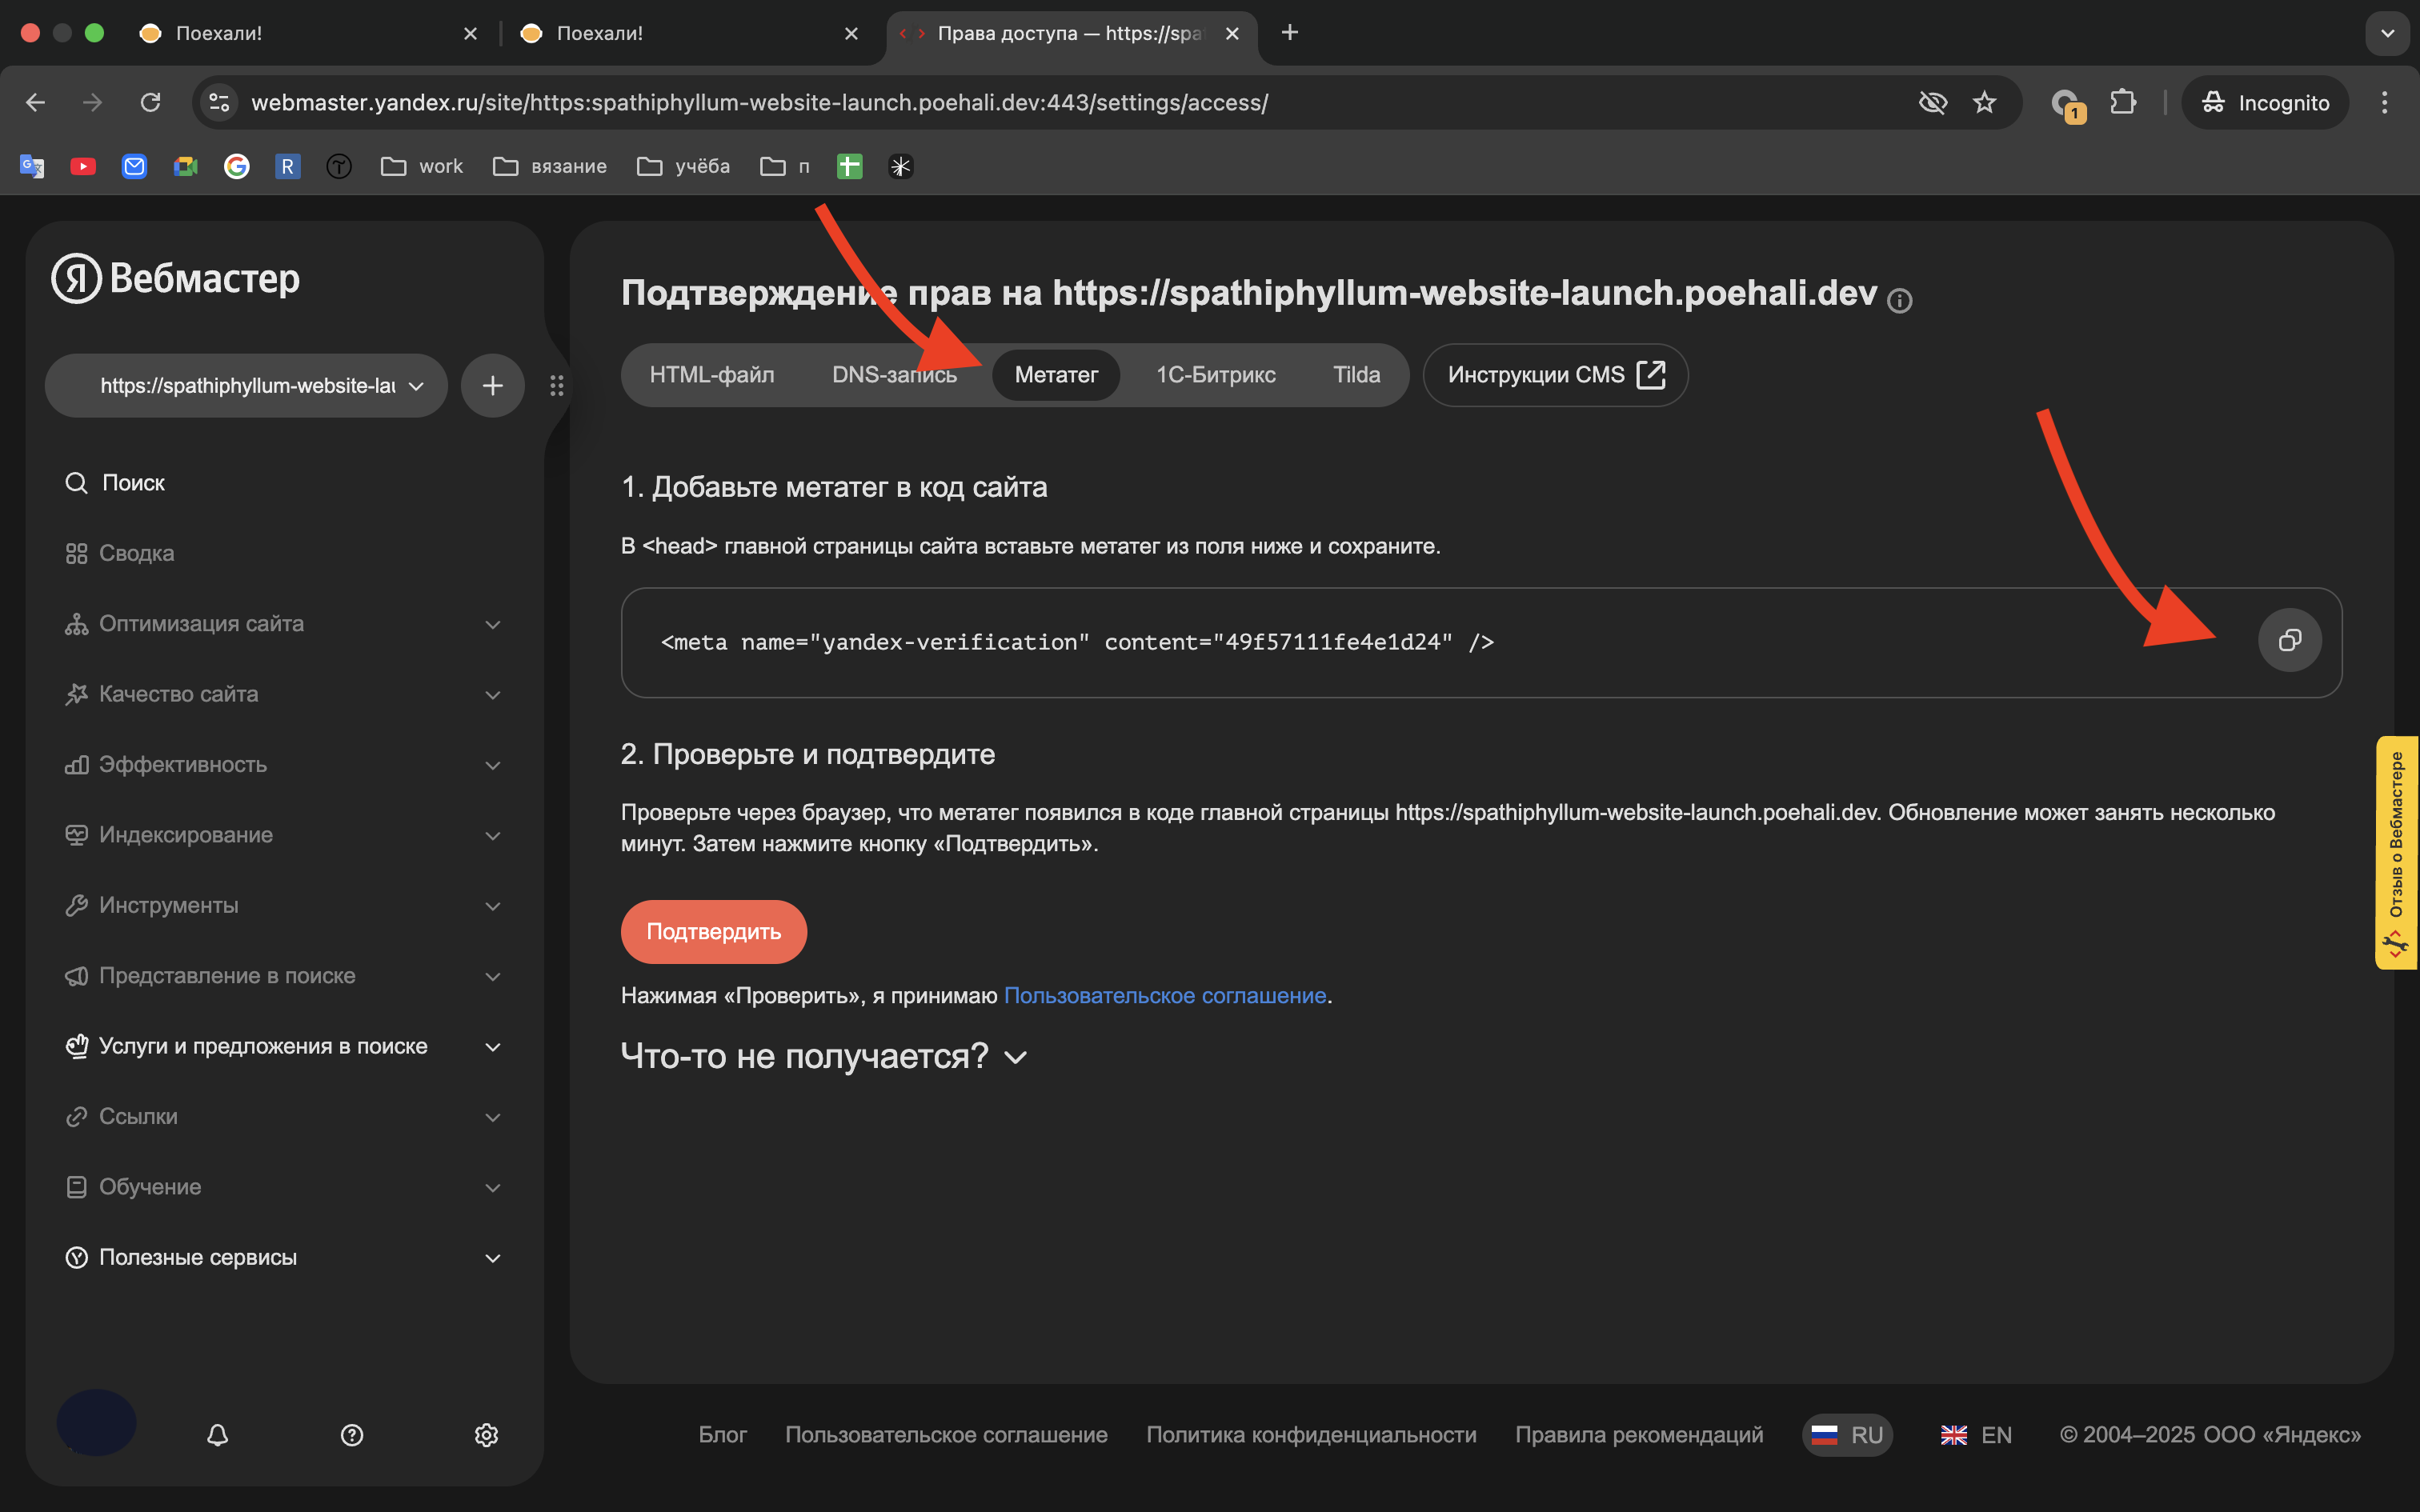Open the Поиск section in the sidebar
The image size is (2420, 1512).
pyautogui.click(x=134, y=482)
